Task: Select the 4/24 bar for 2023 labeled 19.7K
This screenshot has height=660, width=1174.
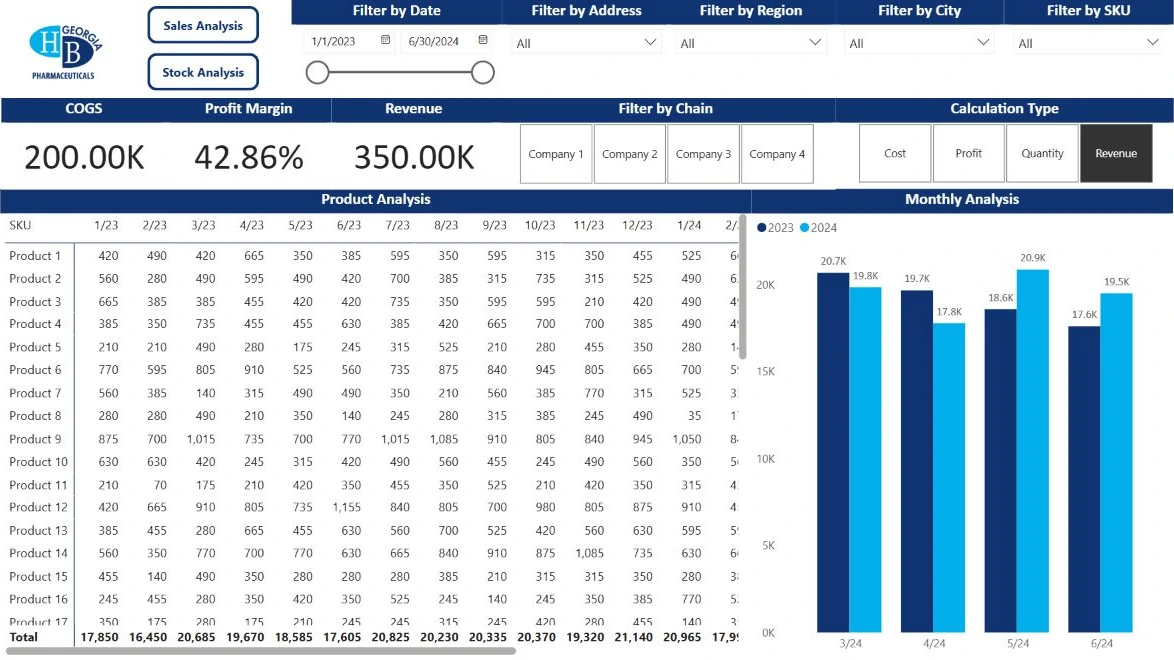Action: coord(916,461)
